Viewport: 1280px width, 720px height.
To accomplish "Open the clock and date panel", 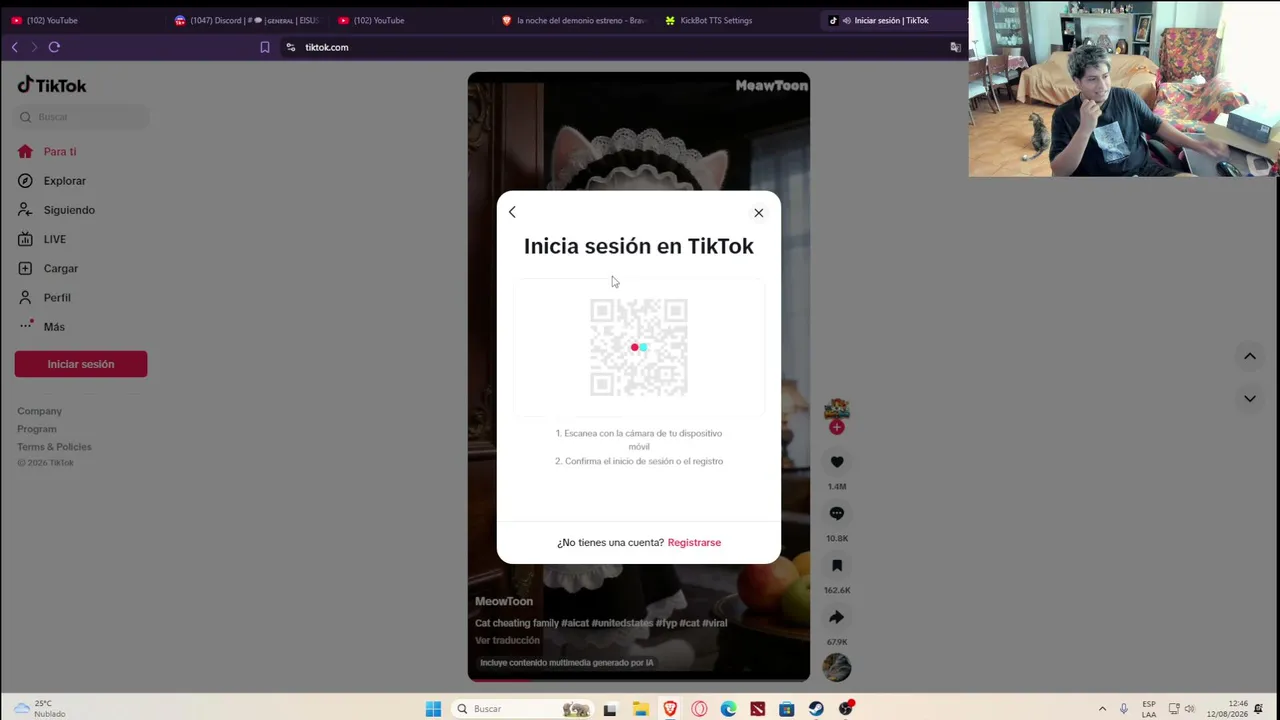I will click(1227, 709).
